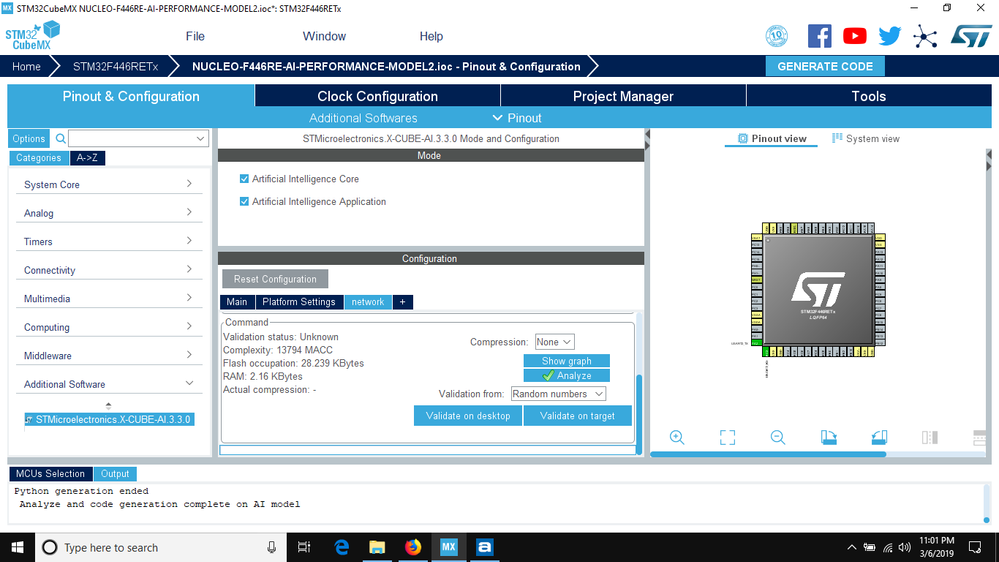Screen dimensions: 999x562
Task: Click Reset Configuration button
Action: pyautogui.click(x=275, y=279)
